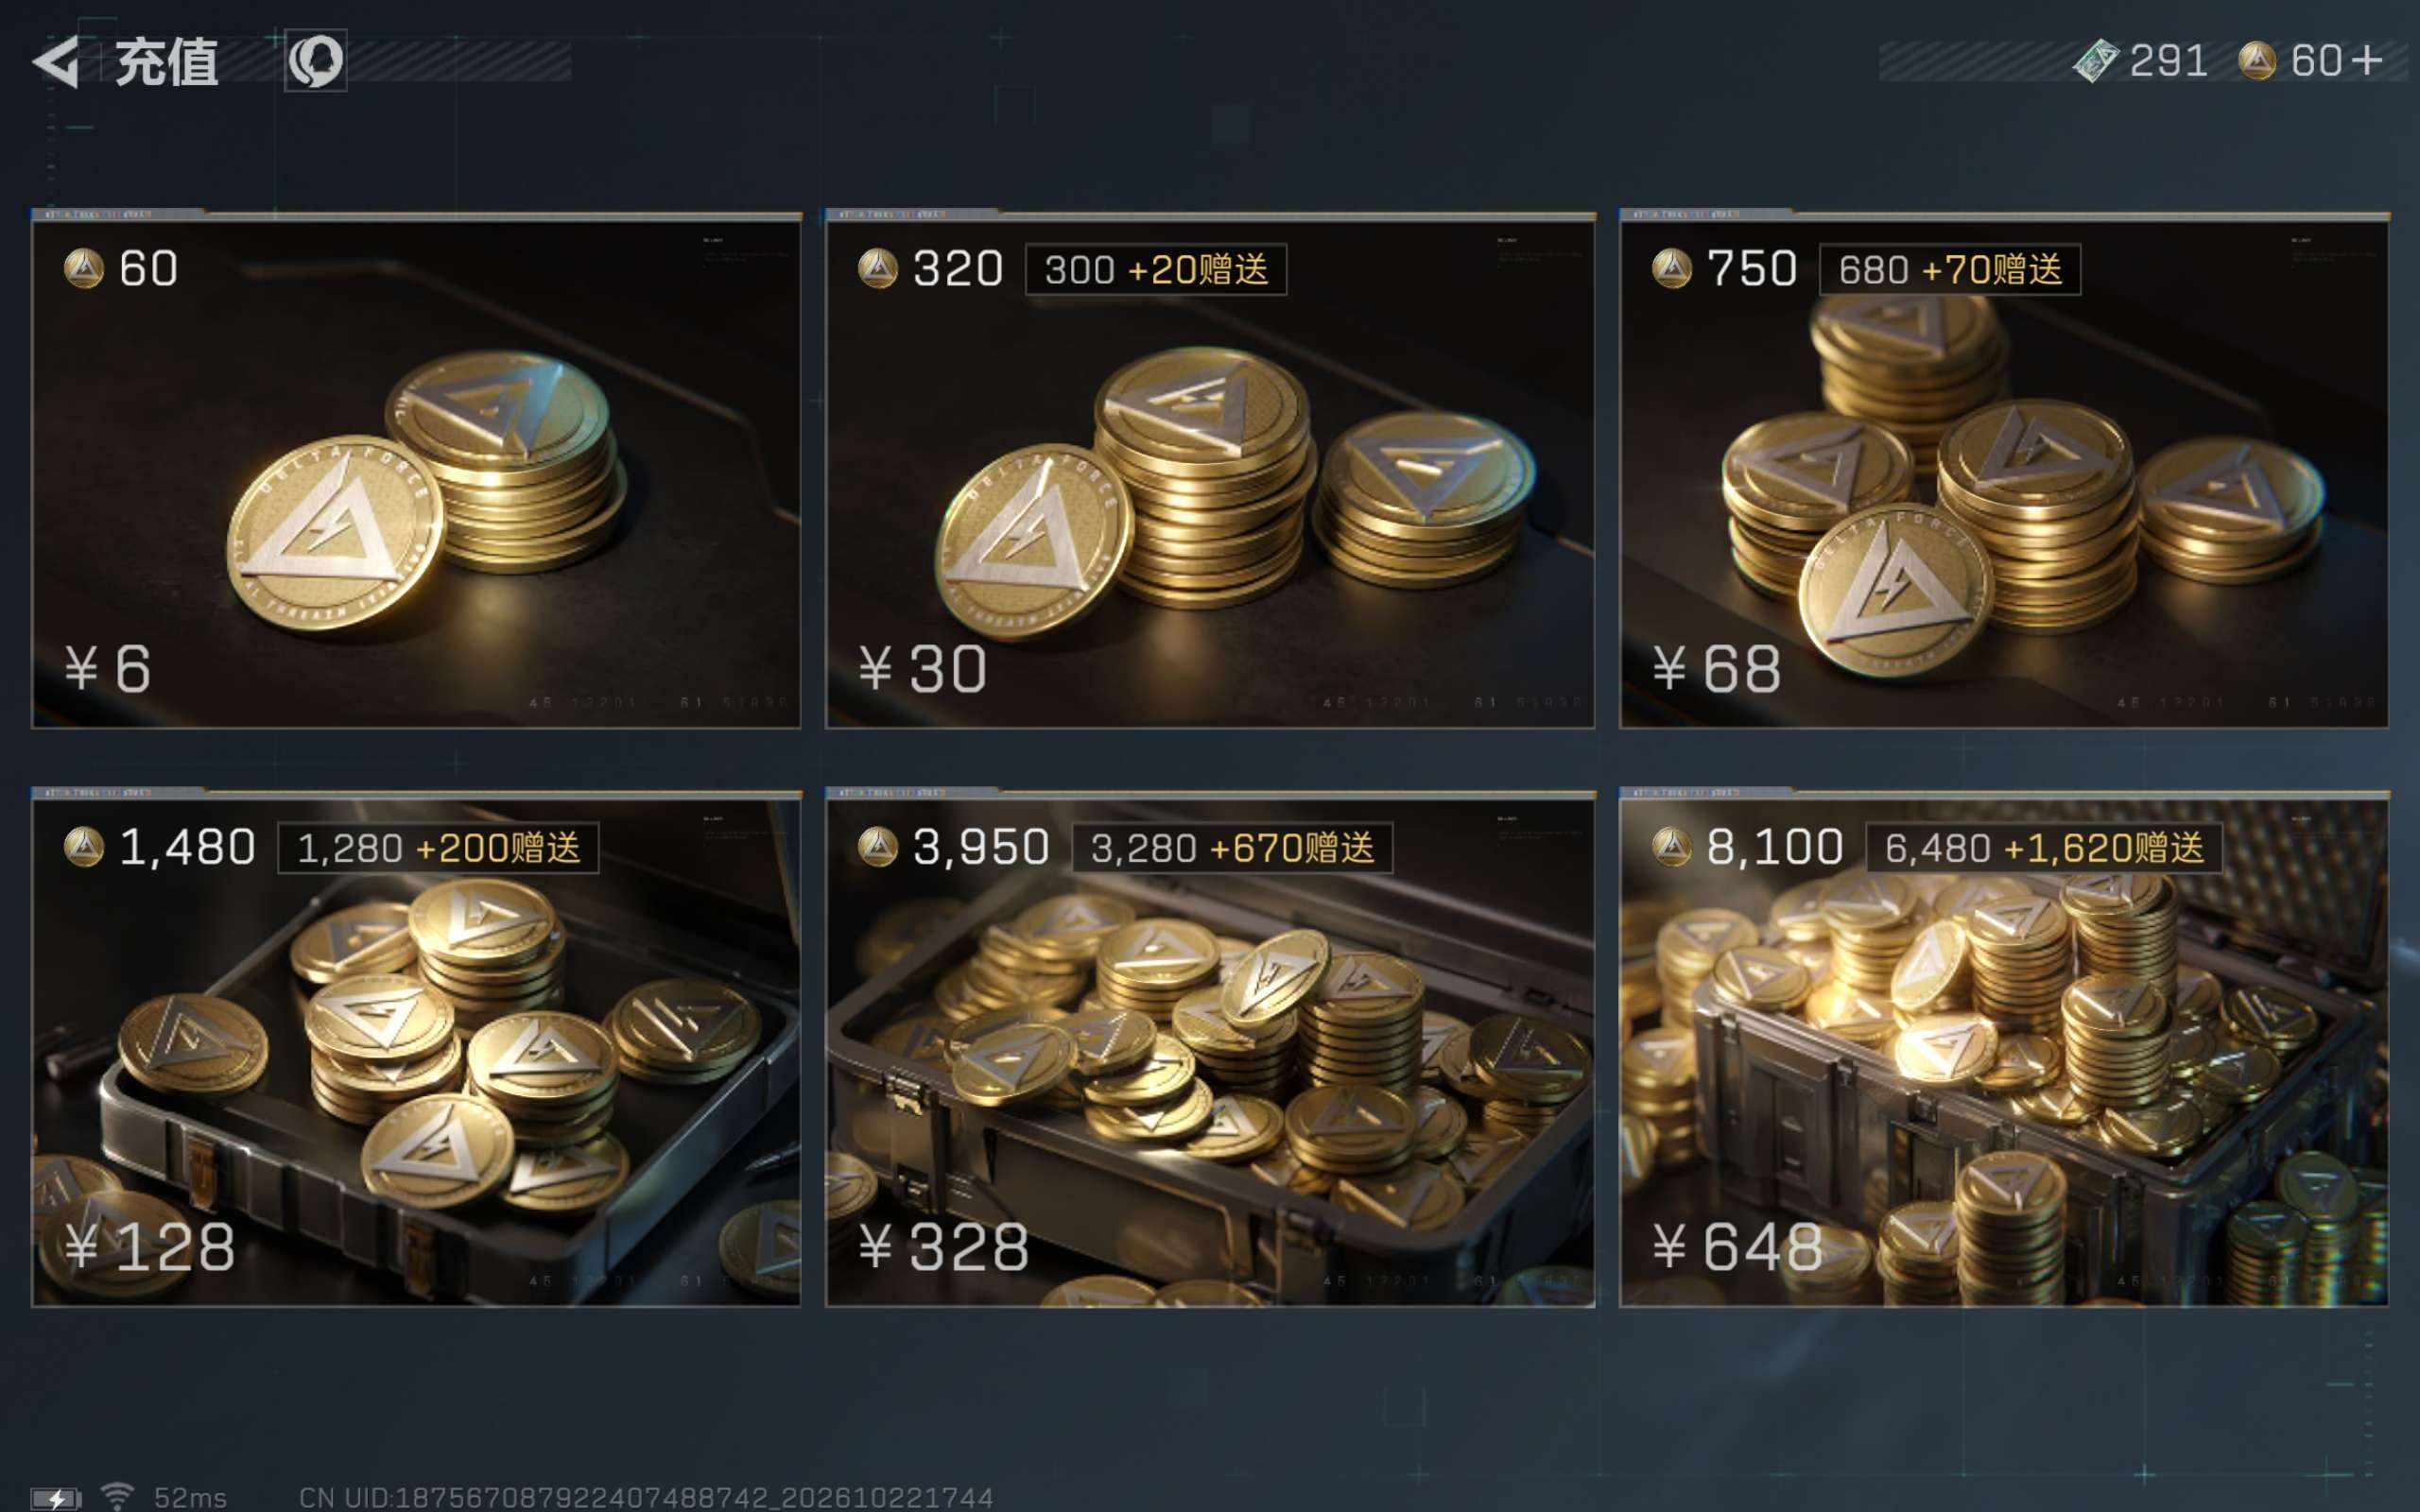The image size is (2420, 1512).
Task: Tap the ¥6 price label
Action: pos(108,668)
